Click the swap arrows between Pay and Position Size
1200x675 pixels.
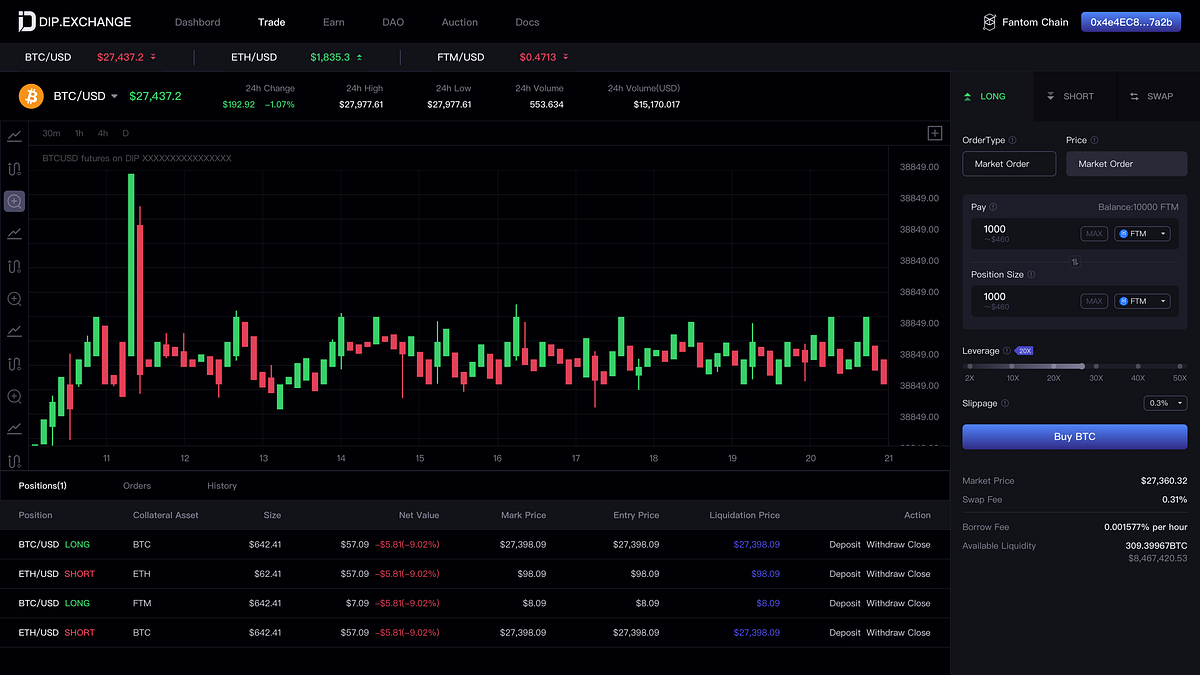(1074, 261)
